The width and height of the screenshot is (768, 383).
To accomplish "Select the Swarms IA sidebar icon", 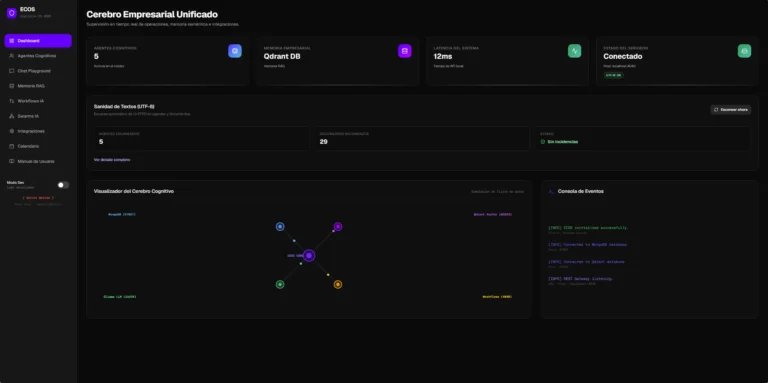I will (12, 116).
